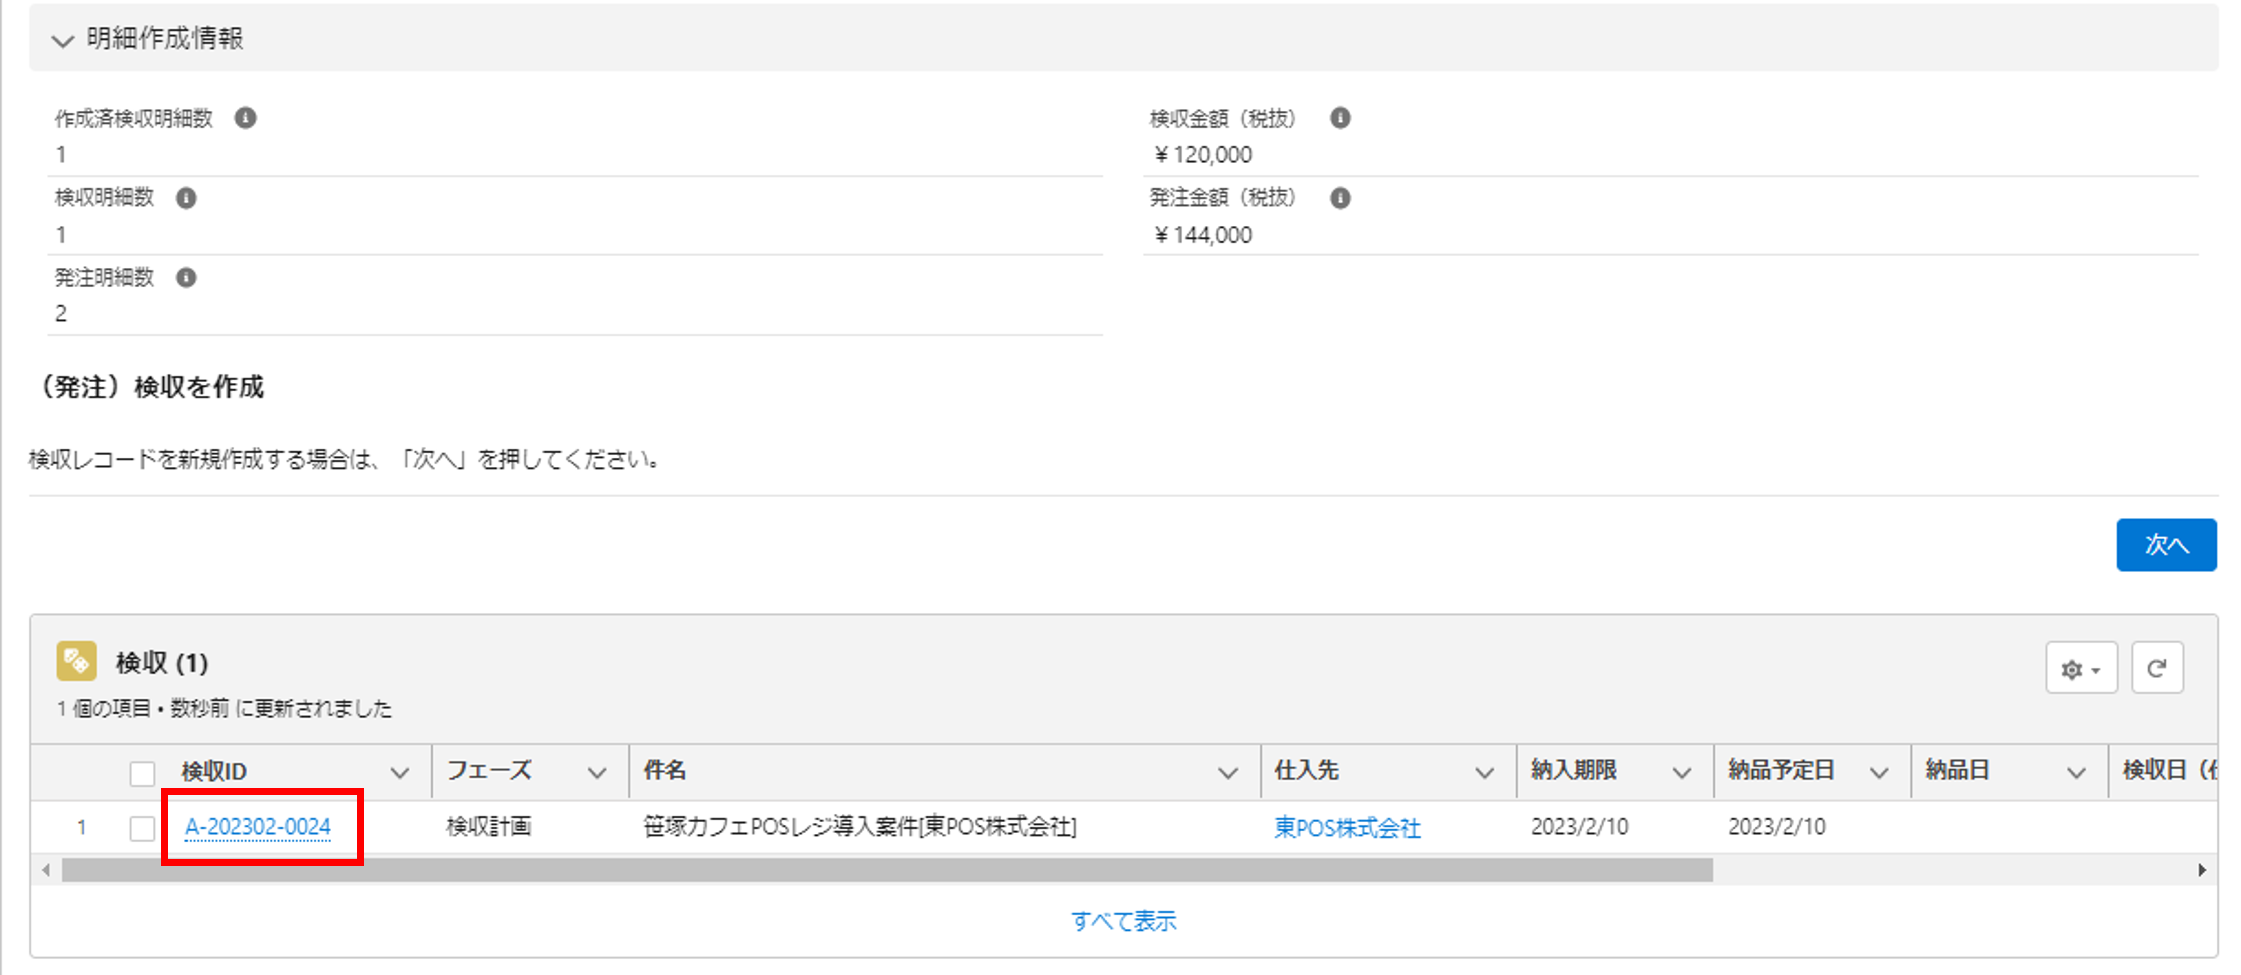Click info icon beside 検収金額（税抜）
The width and height of the screenshot is (2241, 975).
[1340, 118]
